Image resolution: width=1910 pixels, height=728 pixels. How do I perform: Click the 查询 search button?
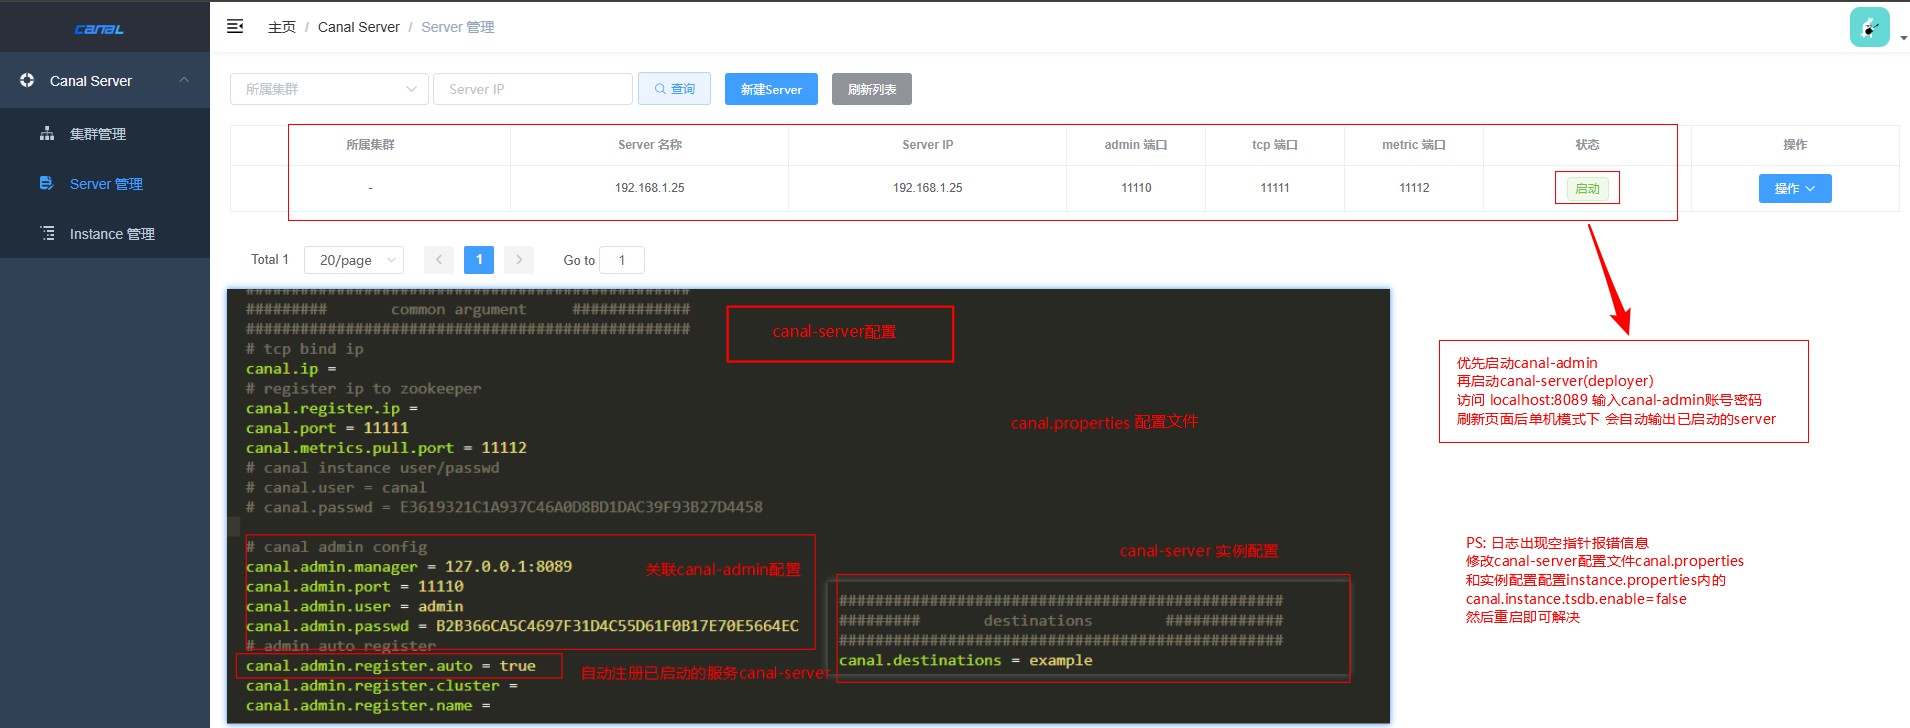click(675, 89)
